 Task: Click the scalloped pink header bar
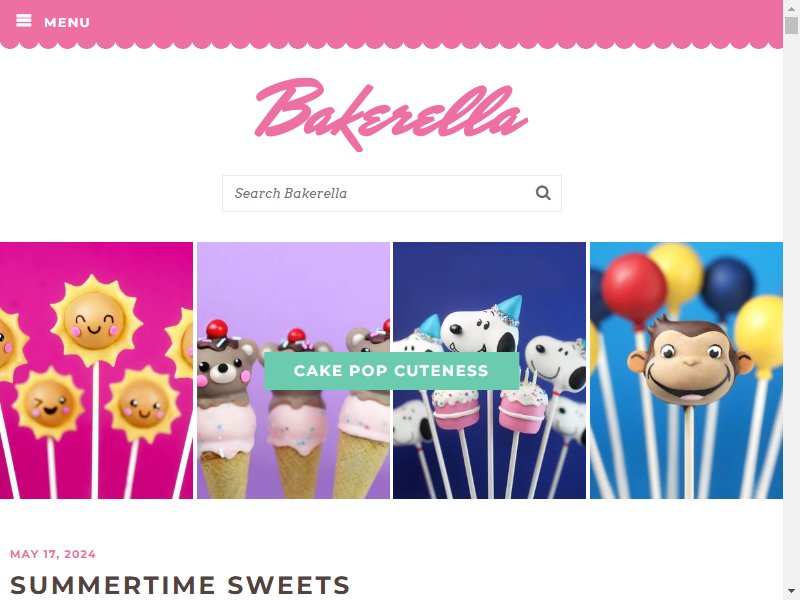pyautogui.click(x=391, y=24)
